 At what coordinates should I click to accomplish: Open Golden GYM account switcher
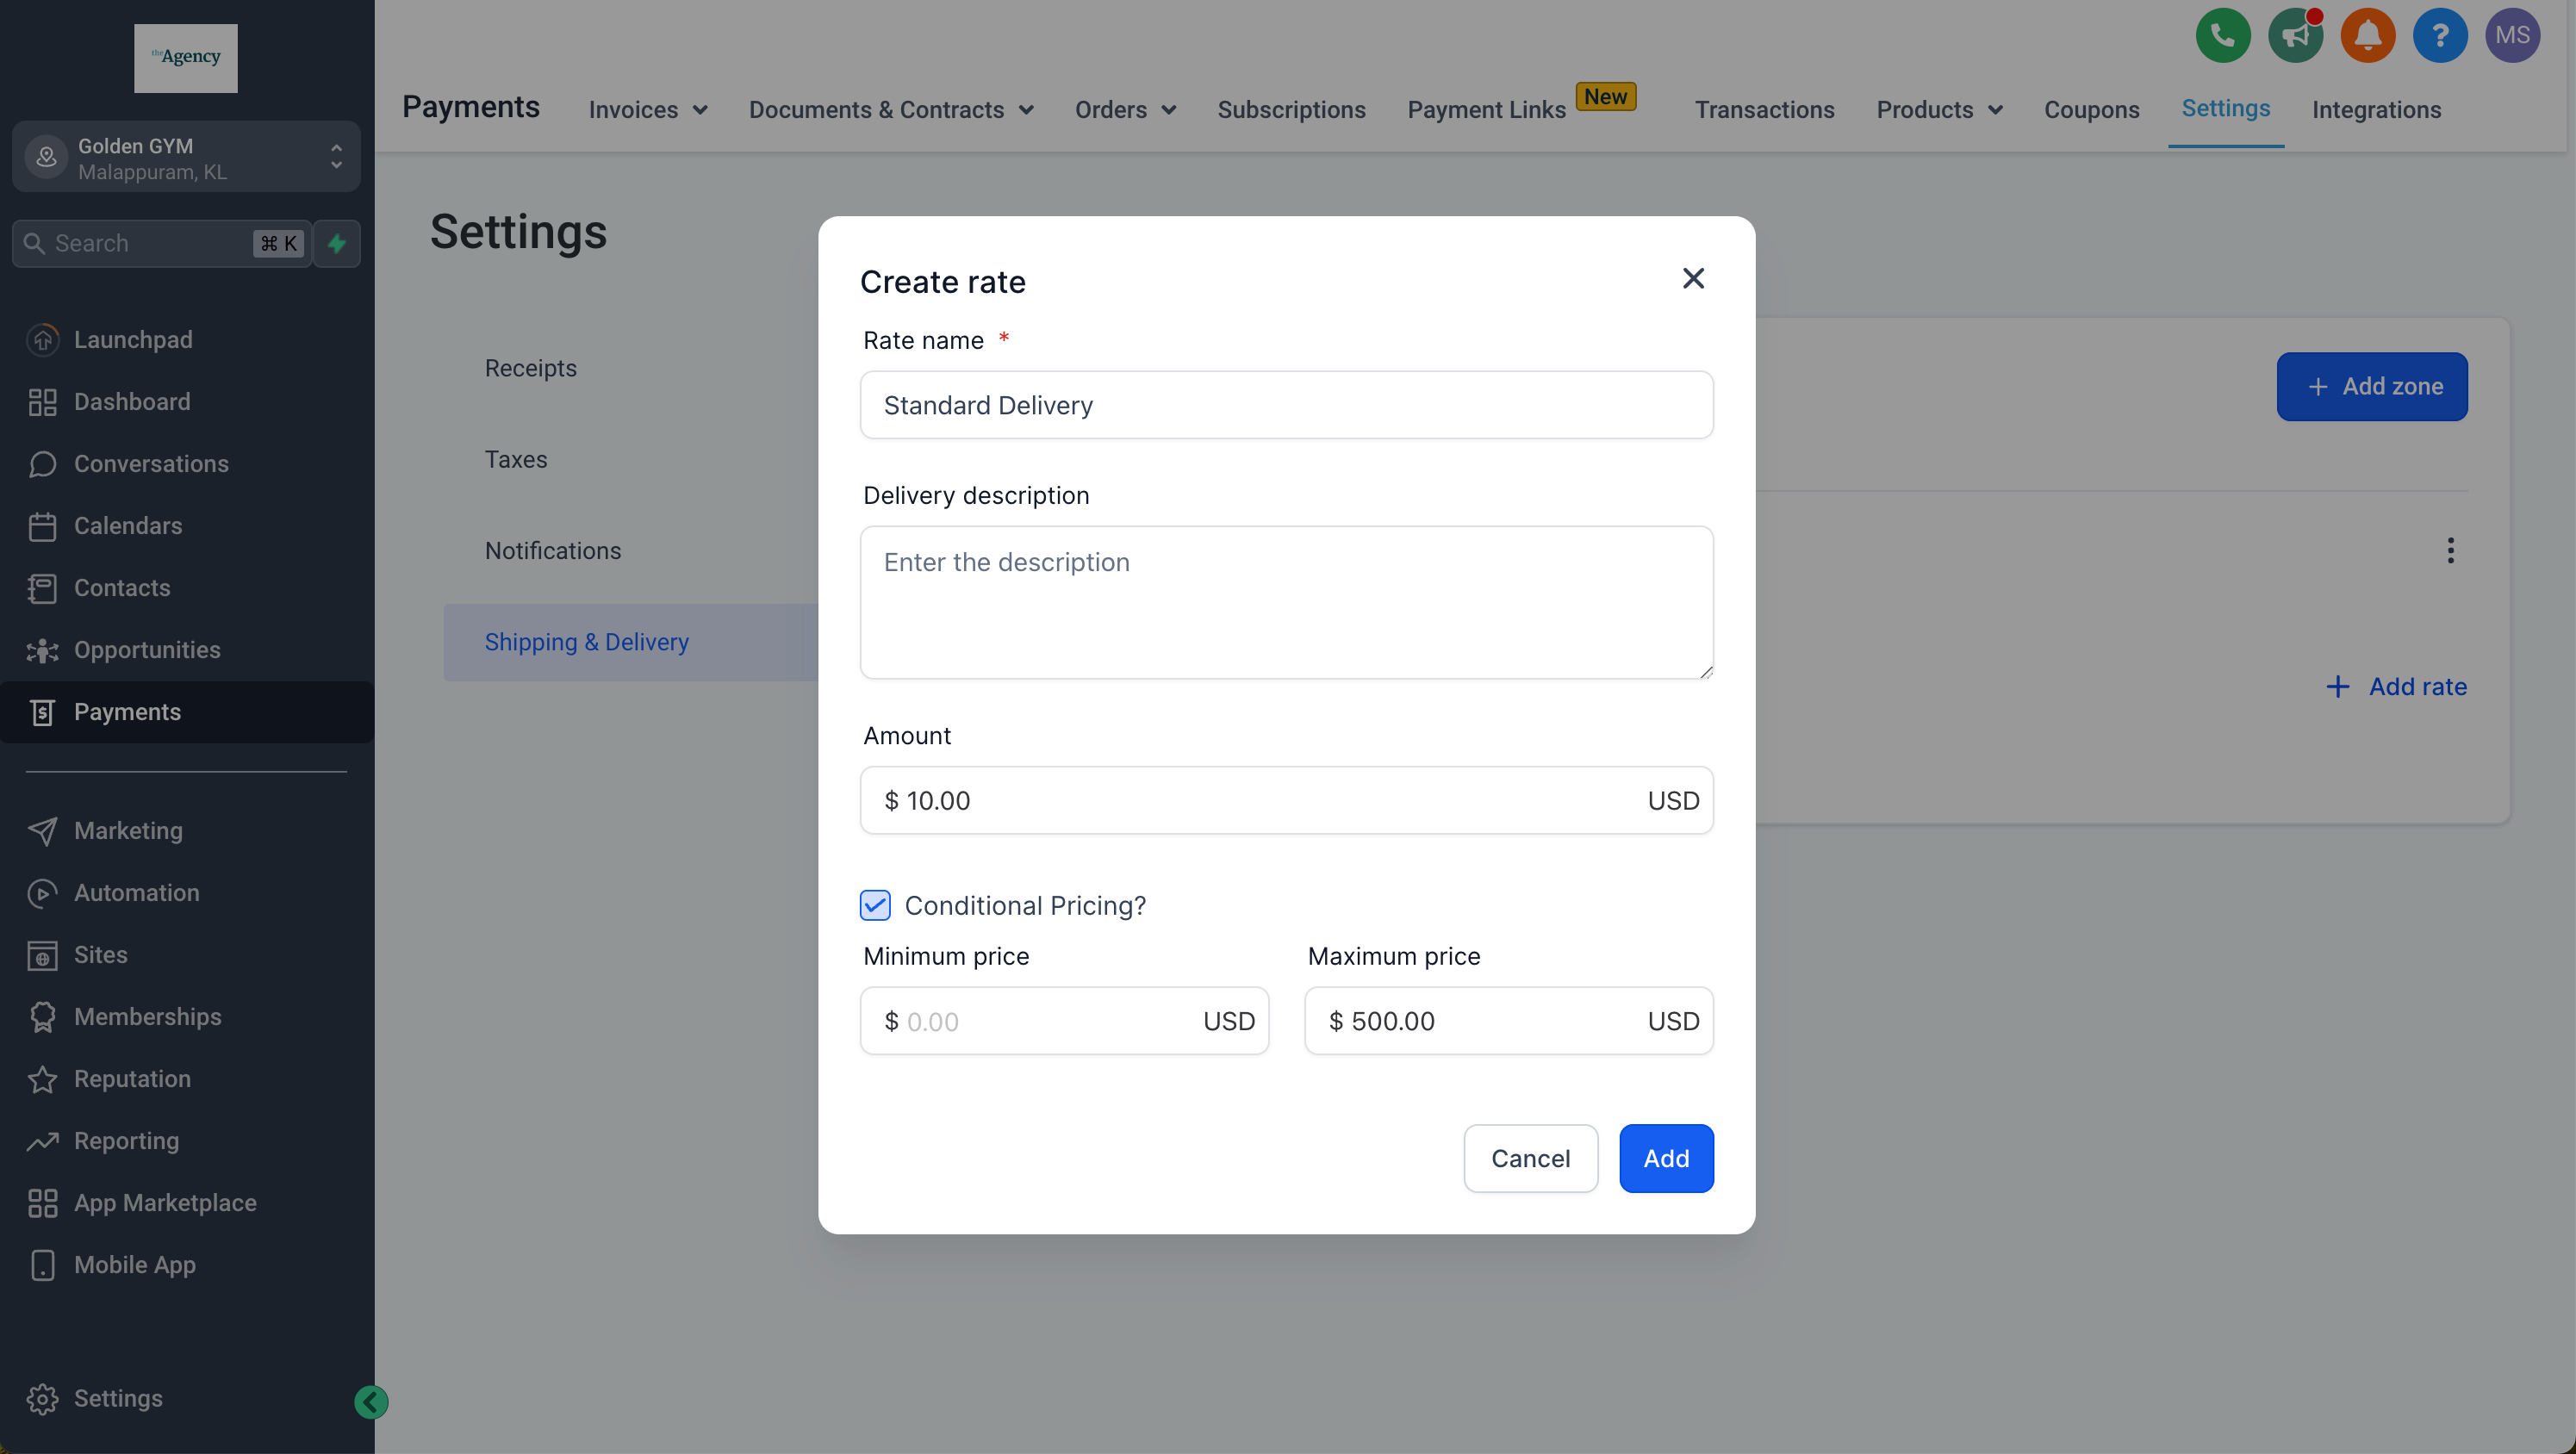[x=186, y=157]
